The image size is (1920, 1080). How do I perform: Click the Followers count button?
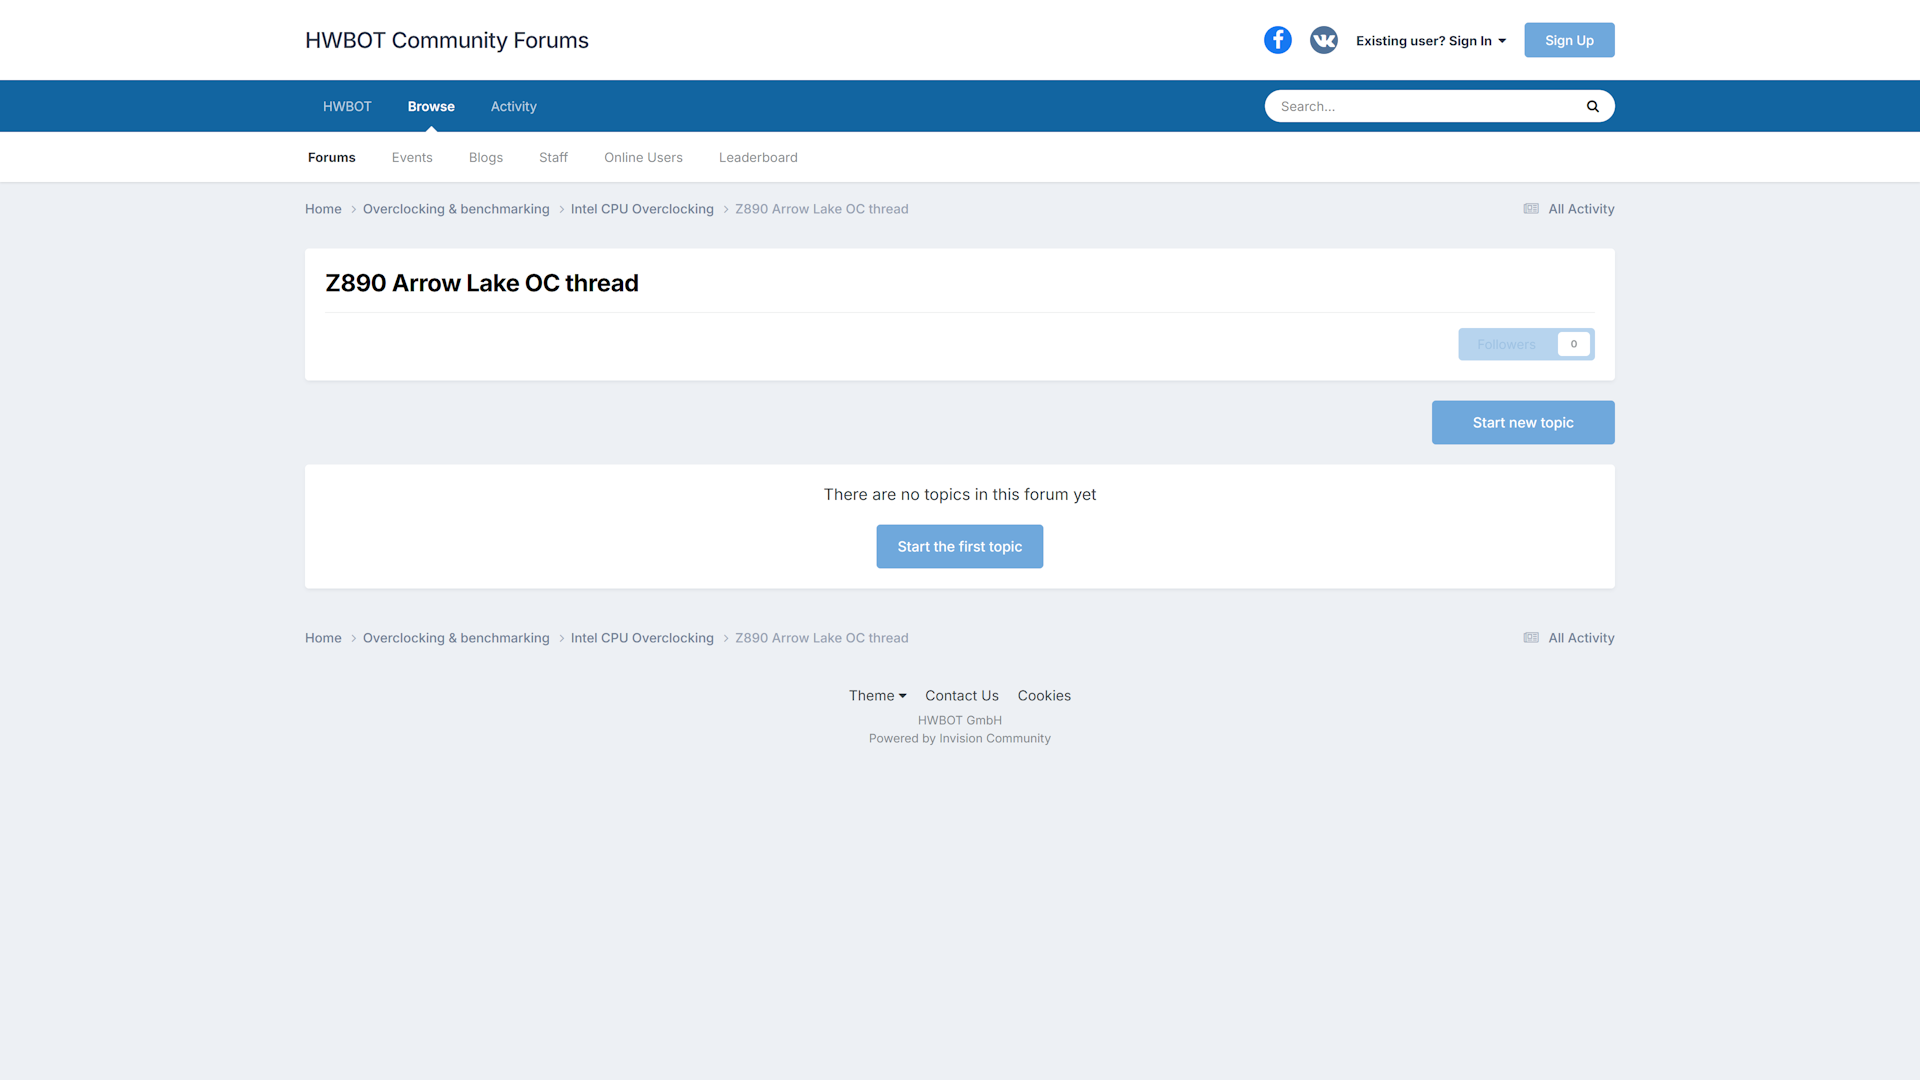tap(1525, 344)
